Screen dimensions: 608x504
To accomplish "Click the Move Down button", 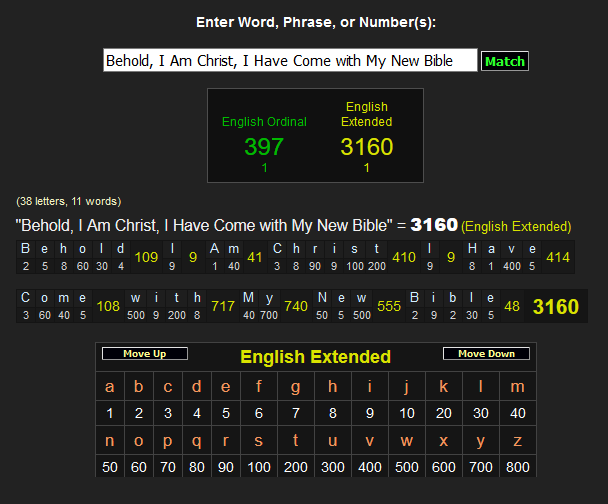I will pos(486,354).
